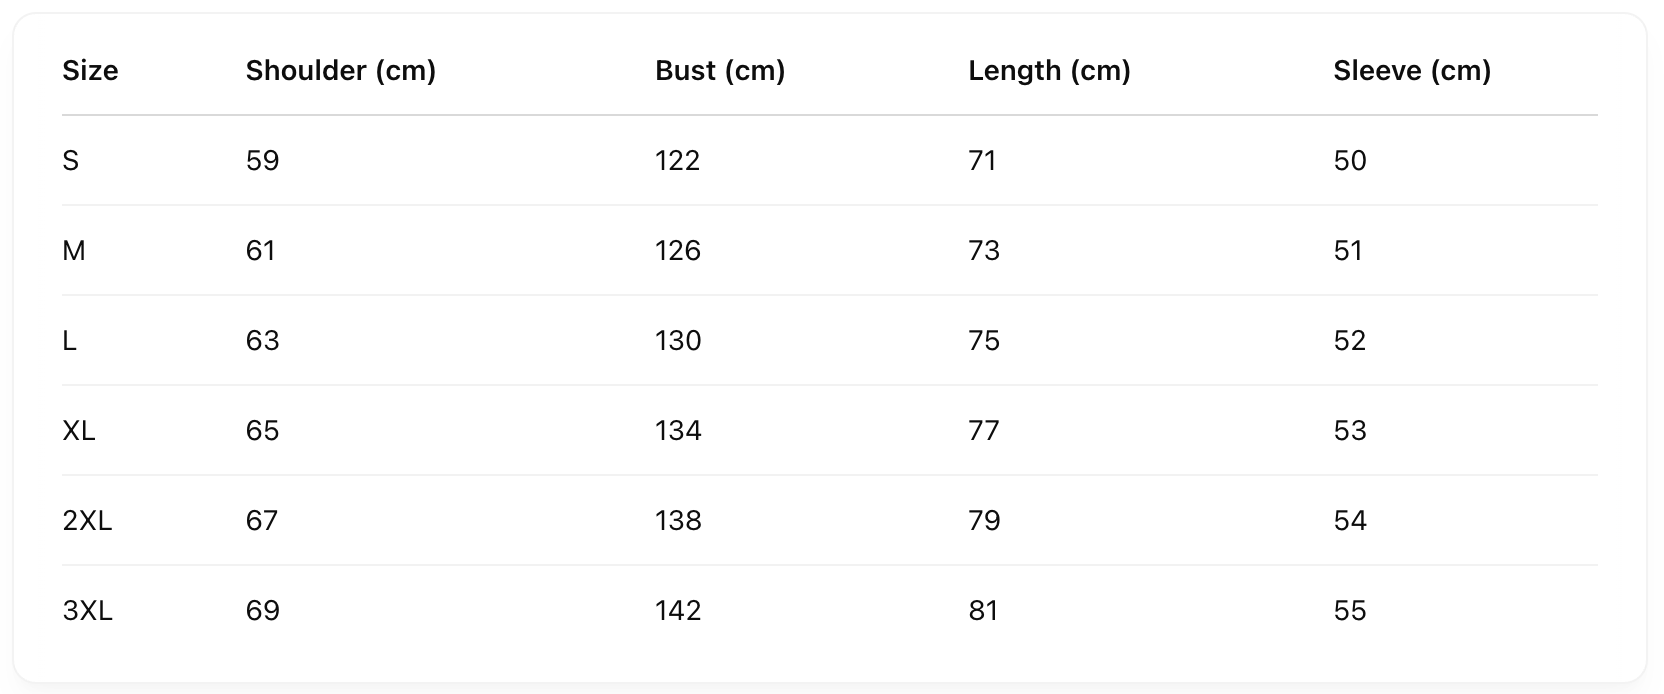Click the Length (cm) column header
This screenshot has height=694, width=1664.
(1049, 71)
